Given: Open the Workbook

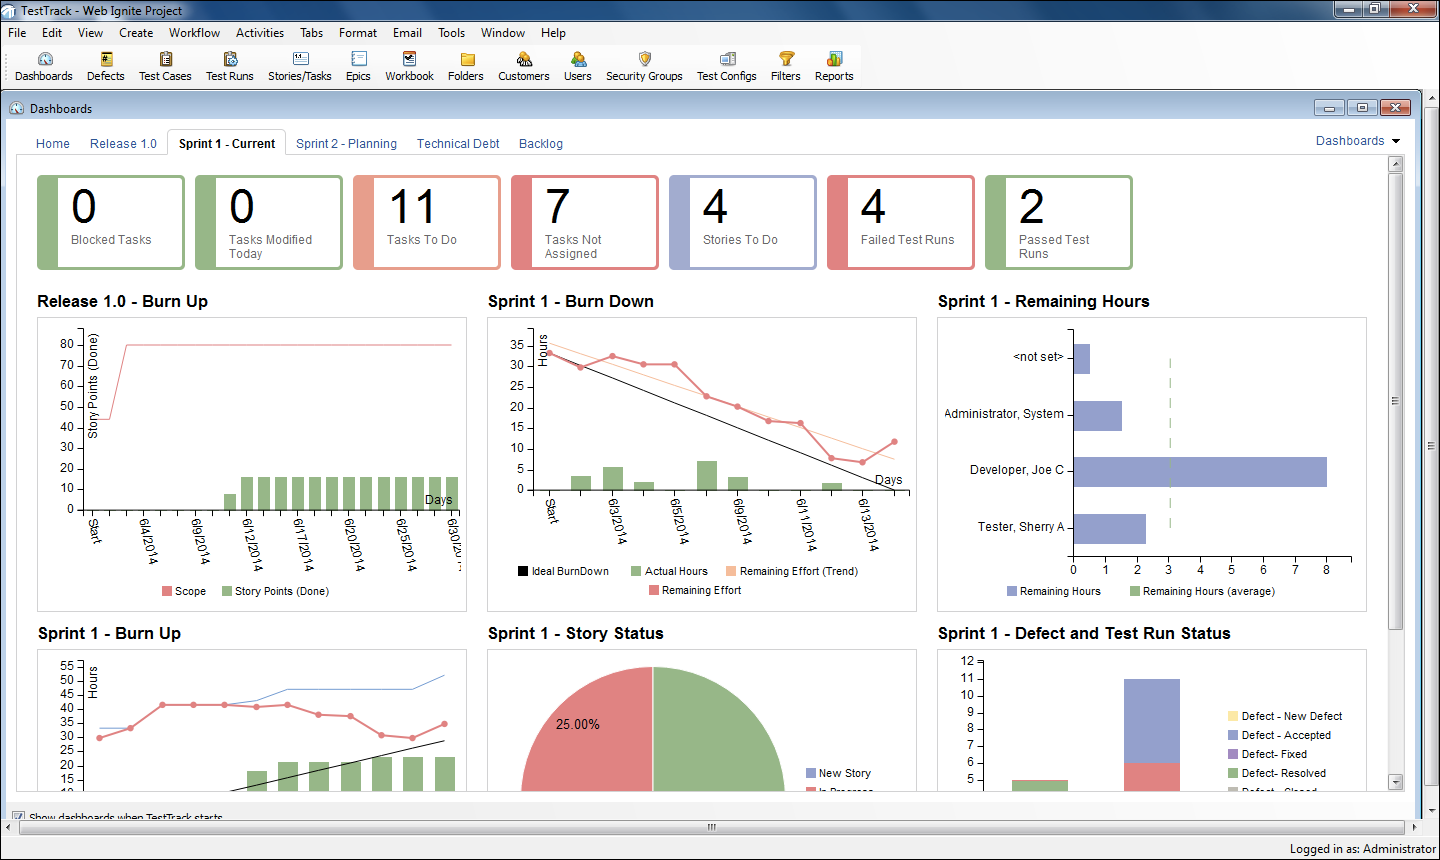Looking at the screenshot, I should pyautogui.click(x=410, y=67).
